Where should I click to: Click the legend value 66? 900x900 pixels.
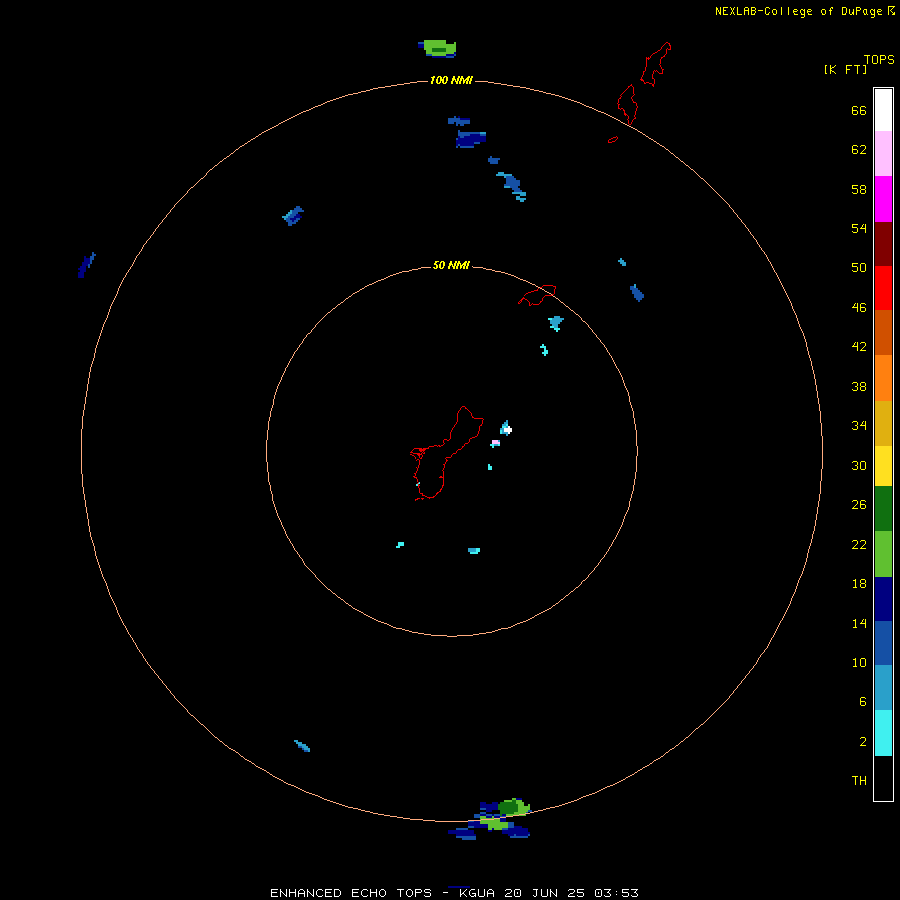tap(859, 110)
